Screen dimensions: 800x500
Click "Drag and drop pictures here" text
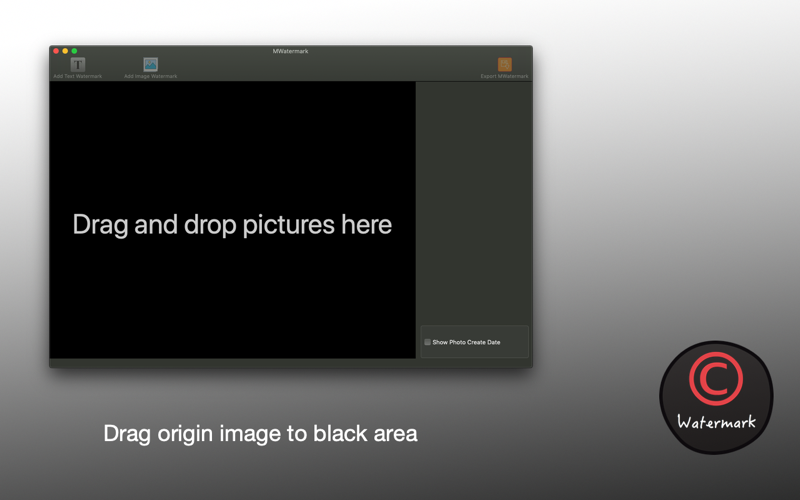click(x=232, y=225)
